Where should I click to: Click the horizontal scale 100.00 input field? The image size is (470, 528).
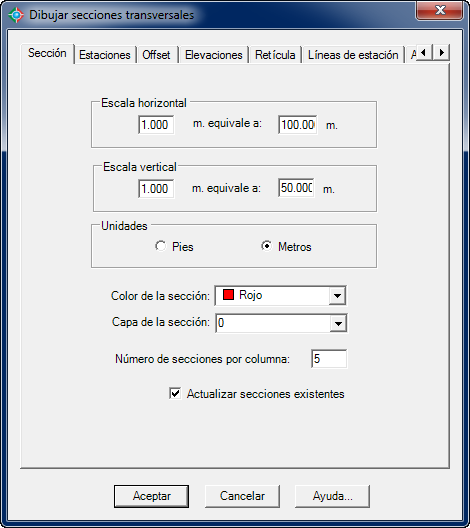[298, 125]
